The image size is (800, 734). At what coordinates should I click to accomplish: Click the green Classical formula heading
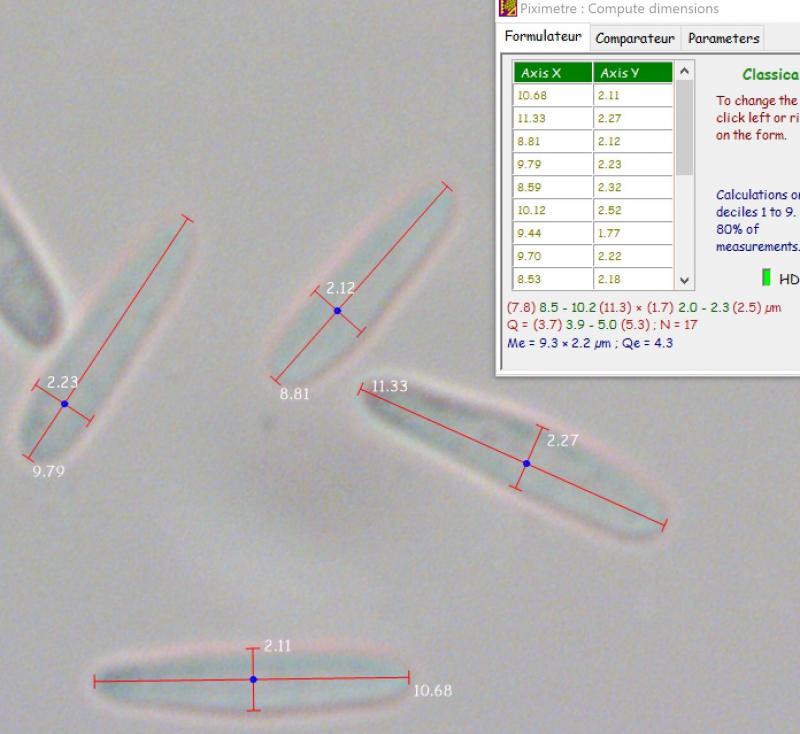click(770, 75)
